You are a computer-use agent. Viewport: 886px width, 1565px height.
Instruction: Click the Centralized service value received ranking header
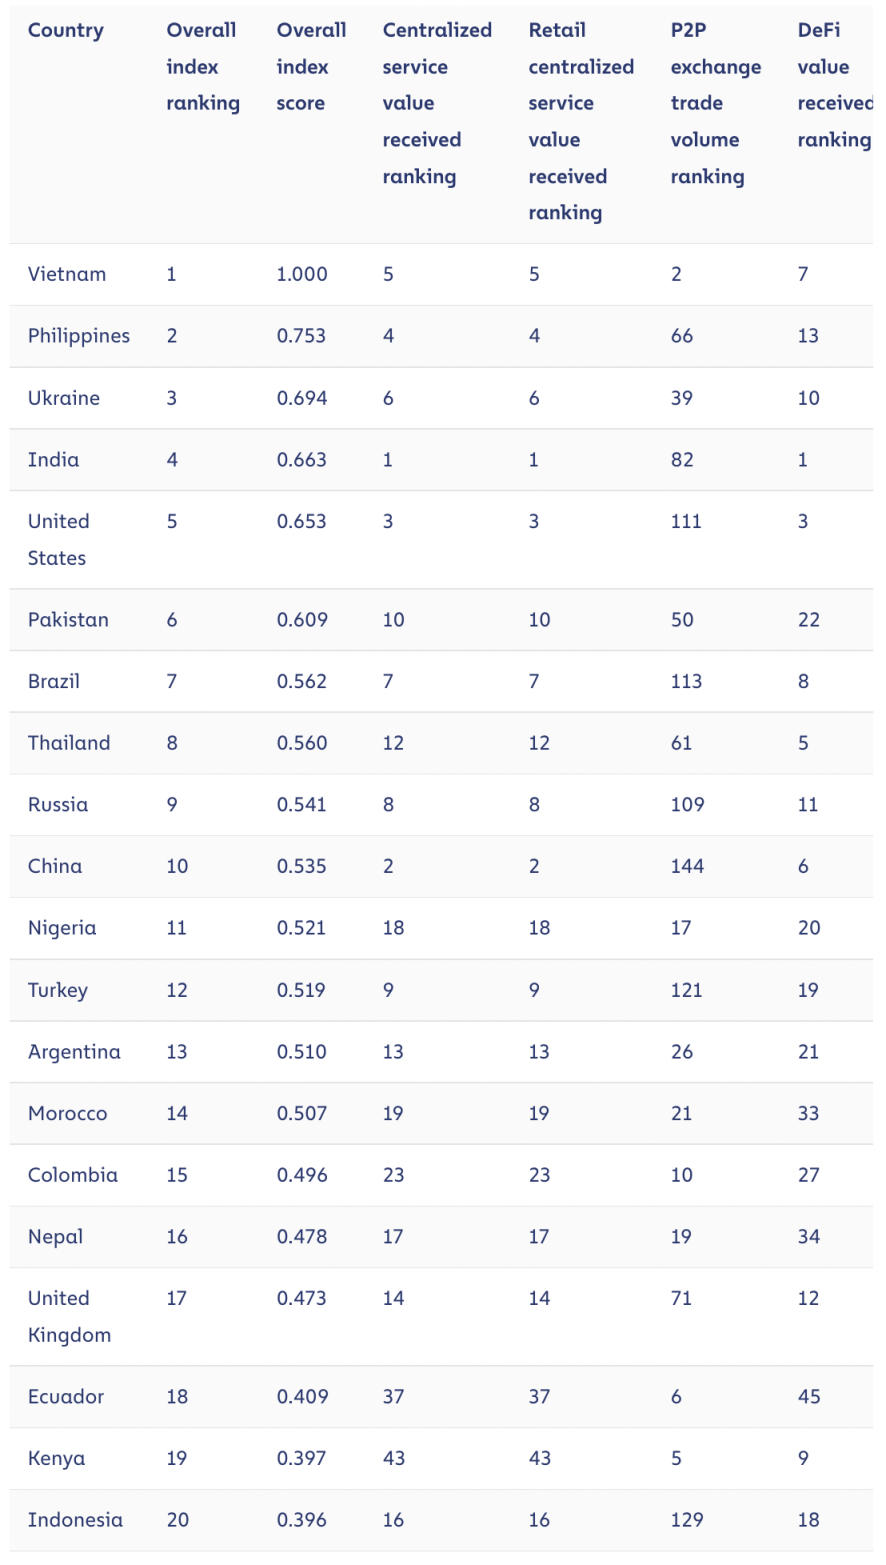pyautogui.click(x=437, y=103)
